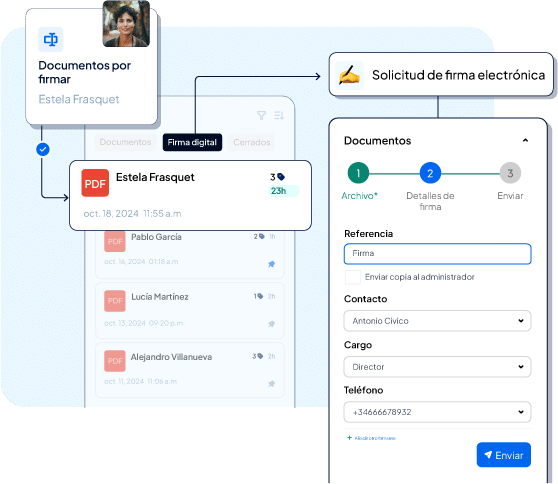Click the pin icon on Pablo García card
This screenshot has width=558, height=484.
tap(272, 264)
